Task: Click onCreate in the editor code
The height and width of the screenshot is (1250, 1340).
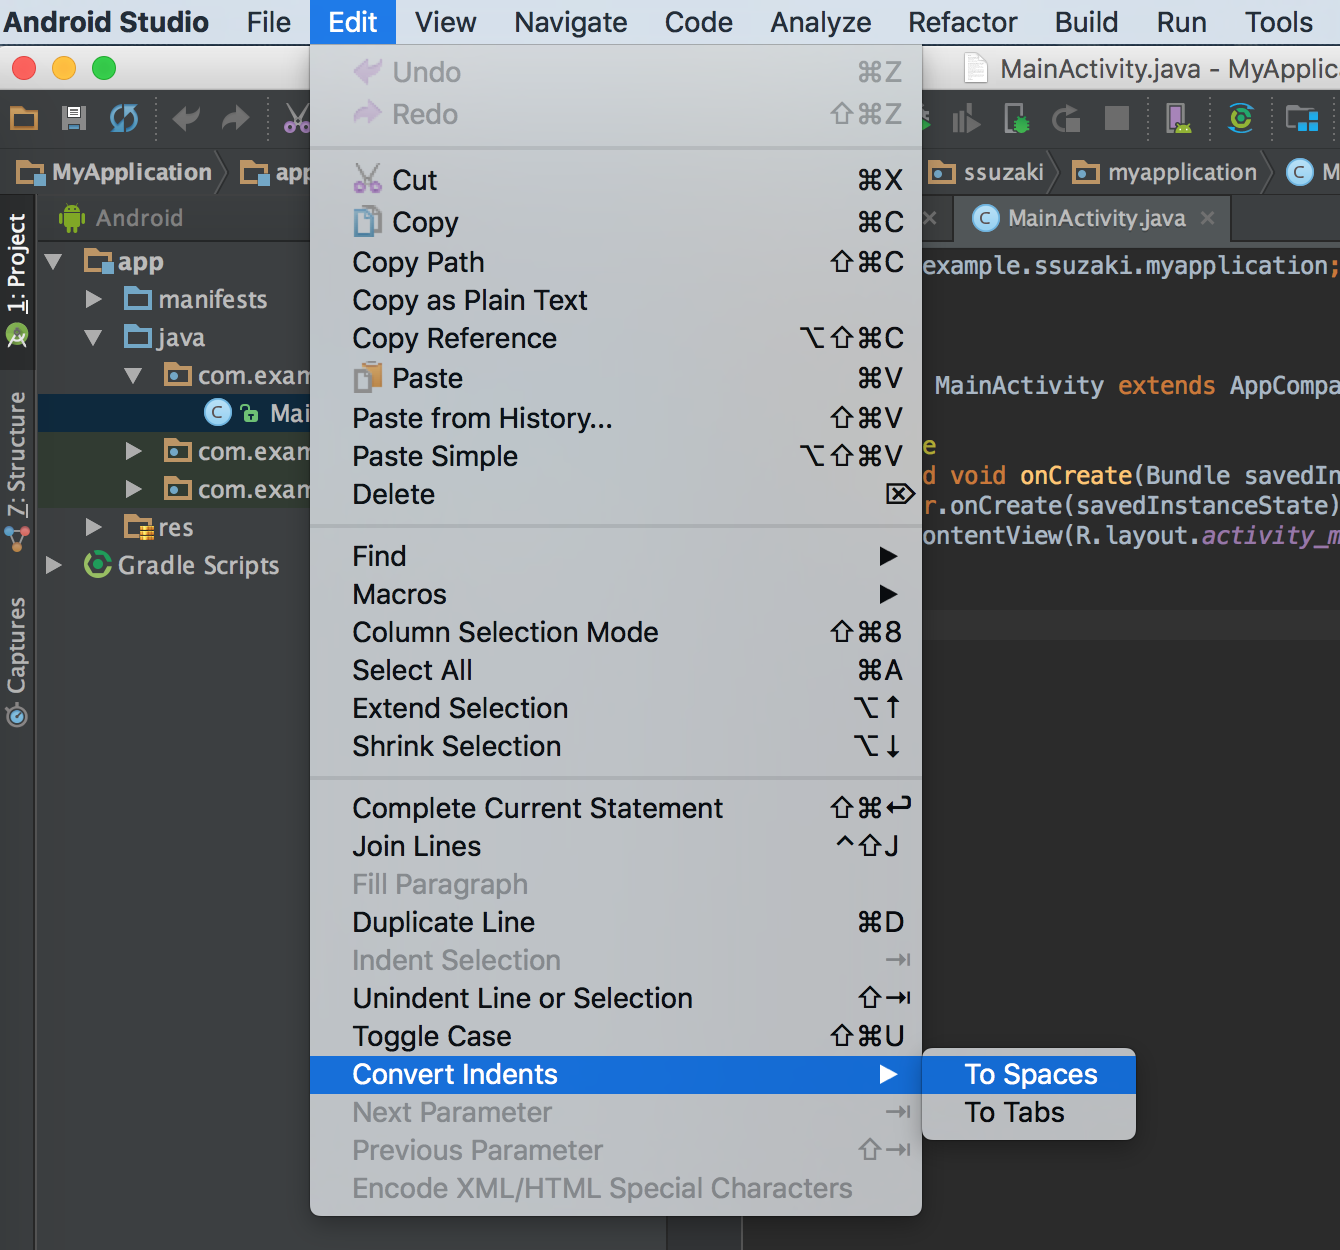Action: (1076, 475)
